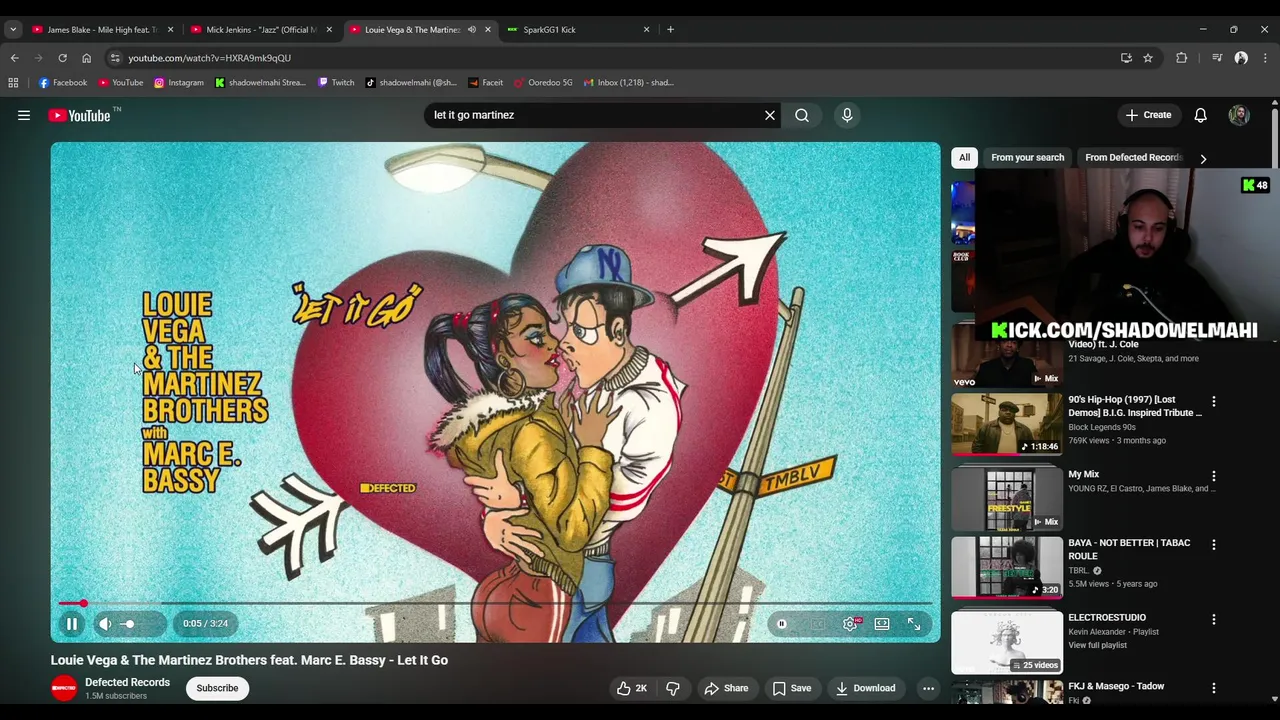This screenshot has height=720, width=1280.
Task: Open 90's Hip-Hop (1997) video thumbnail
Action: [1007, 424]
